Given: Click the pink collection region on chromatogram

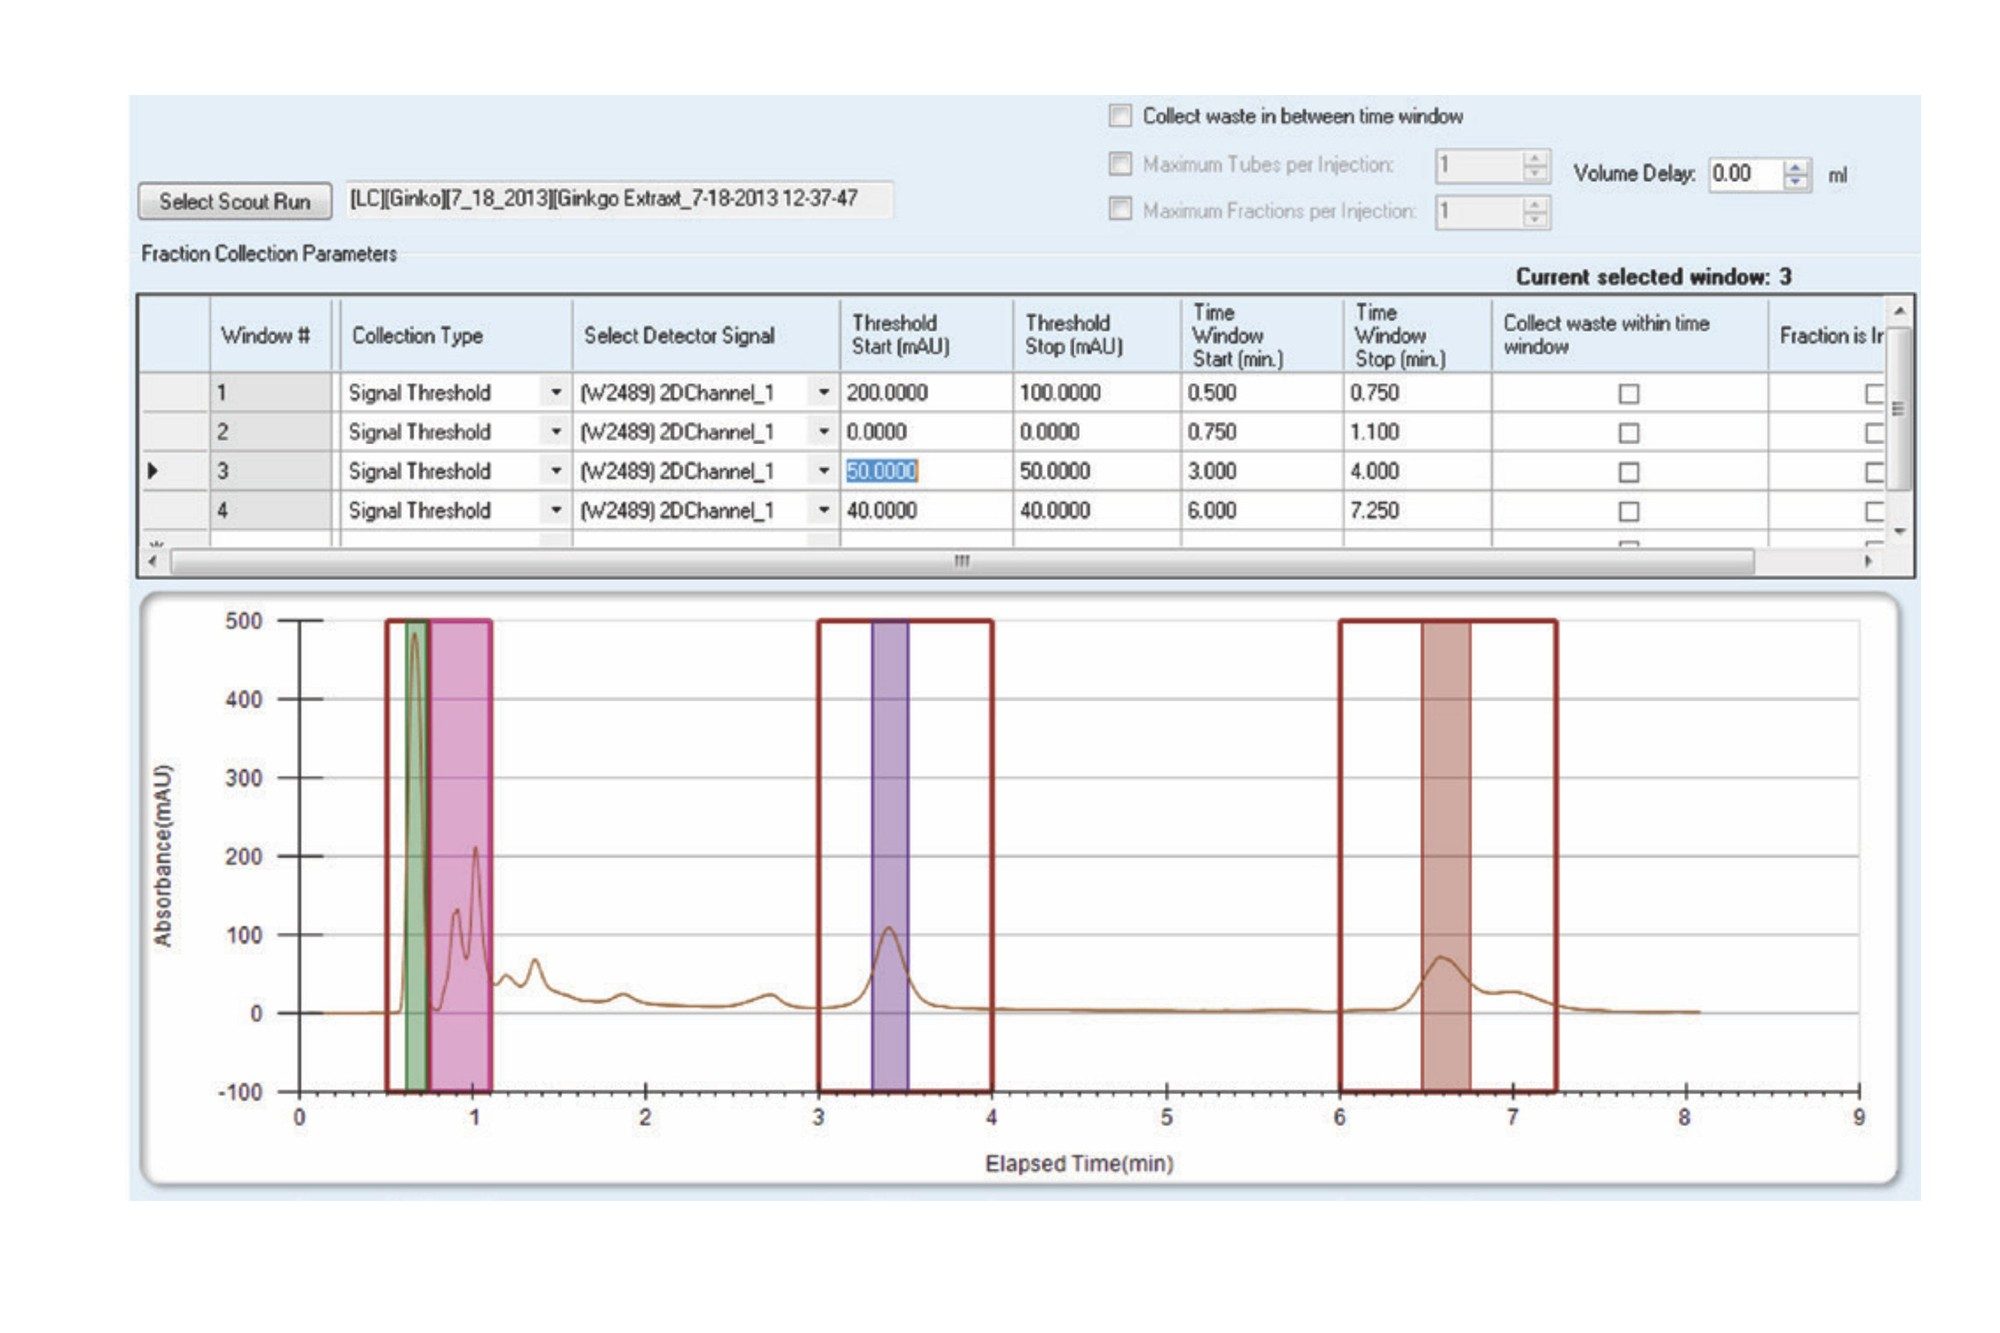Looking at the screenshot, I should (460, 855).
